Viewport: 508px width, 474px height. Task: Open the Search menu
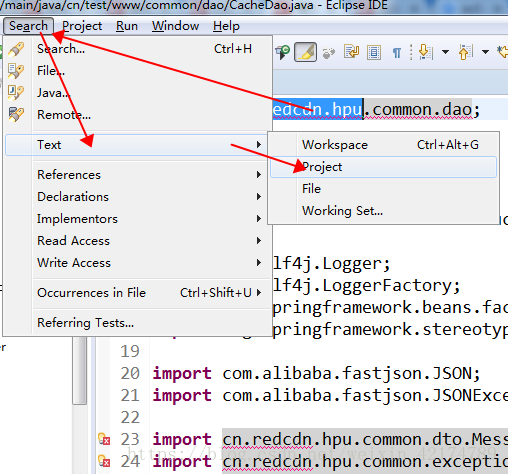coord(28,26)
